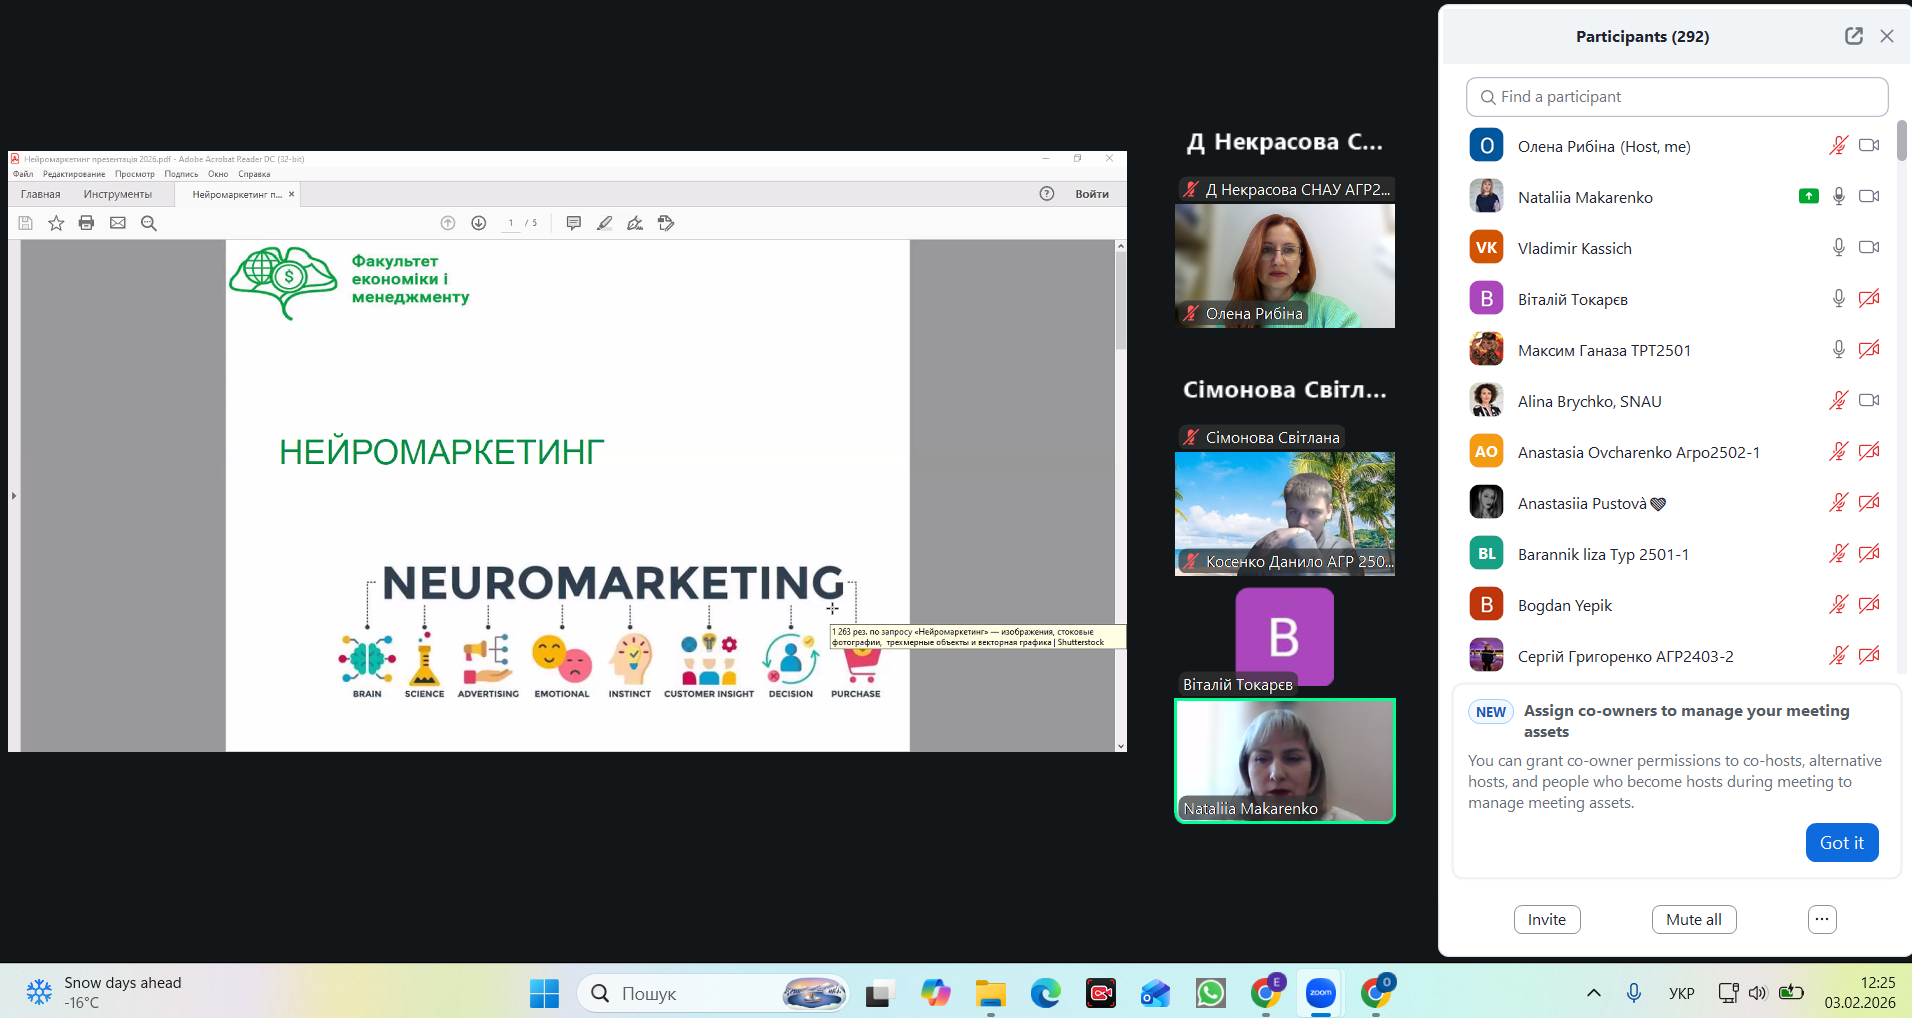The height and width of the screenshot is (1018, 1912).
Task: Click the Zoom icon in the taskbar
Action: pyautogui.click(x=1320, y=993)
